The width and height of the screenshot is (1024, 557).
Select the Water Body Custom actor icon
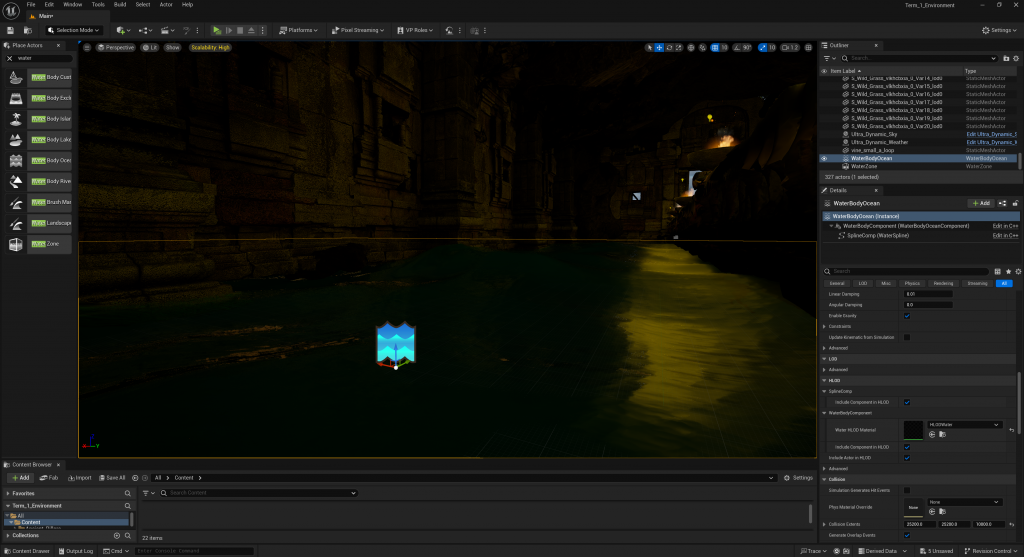pyautogui.click(x=16, y=78)
